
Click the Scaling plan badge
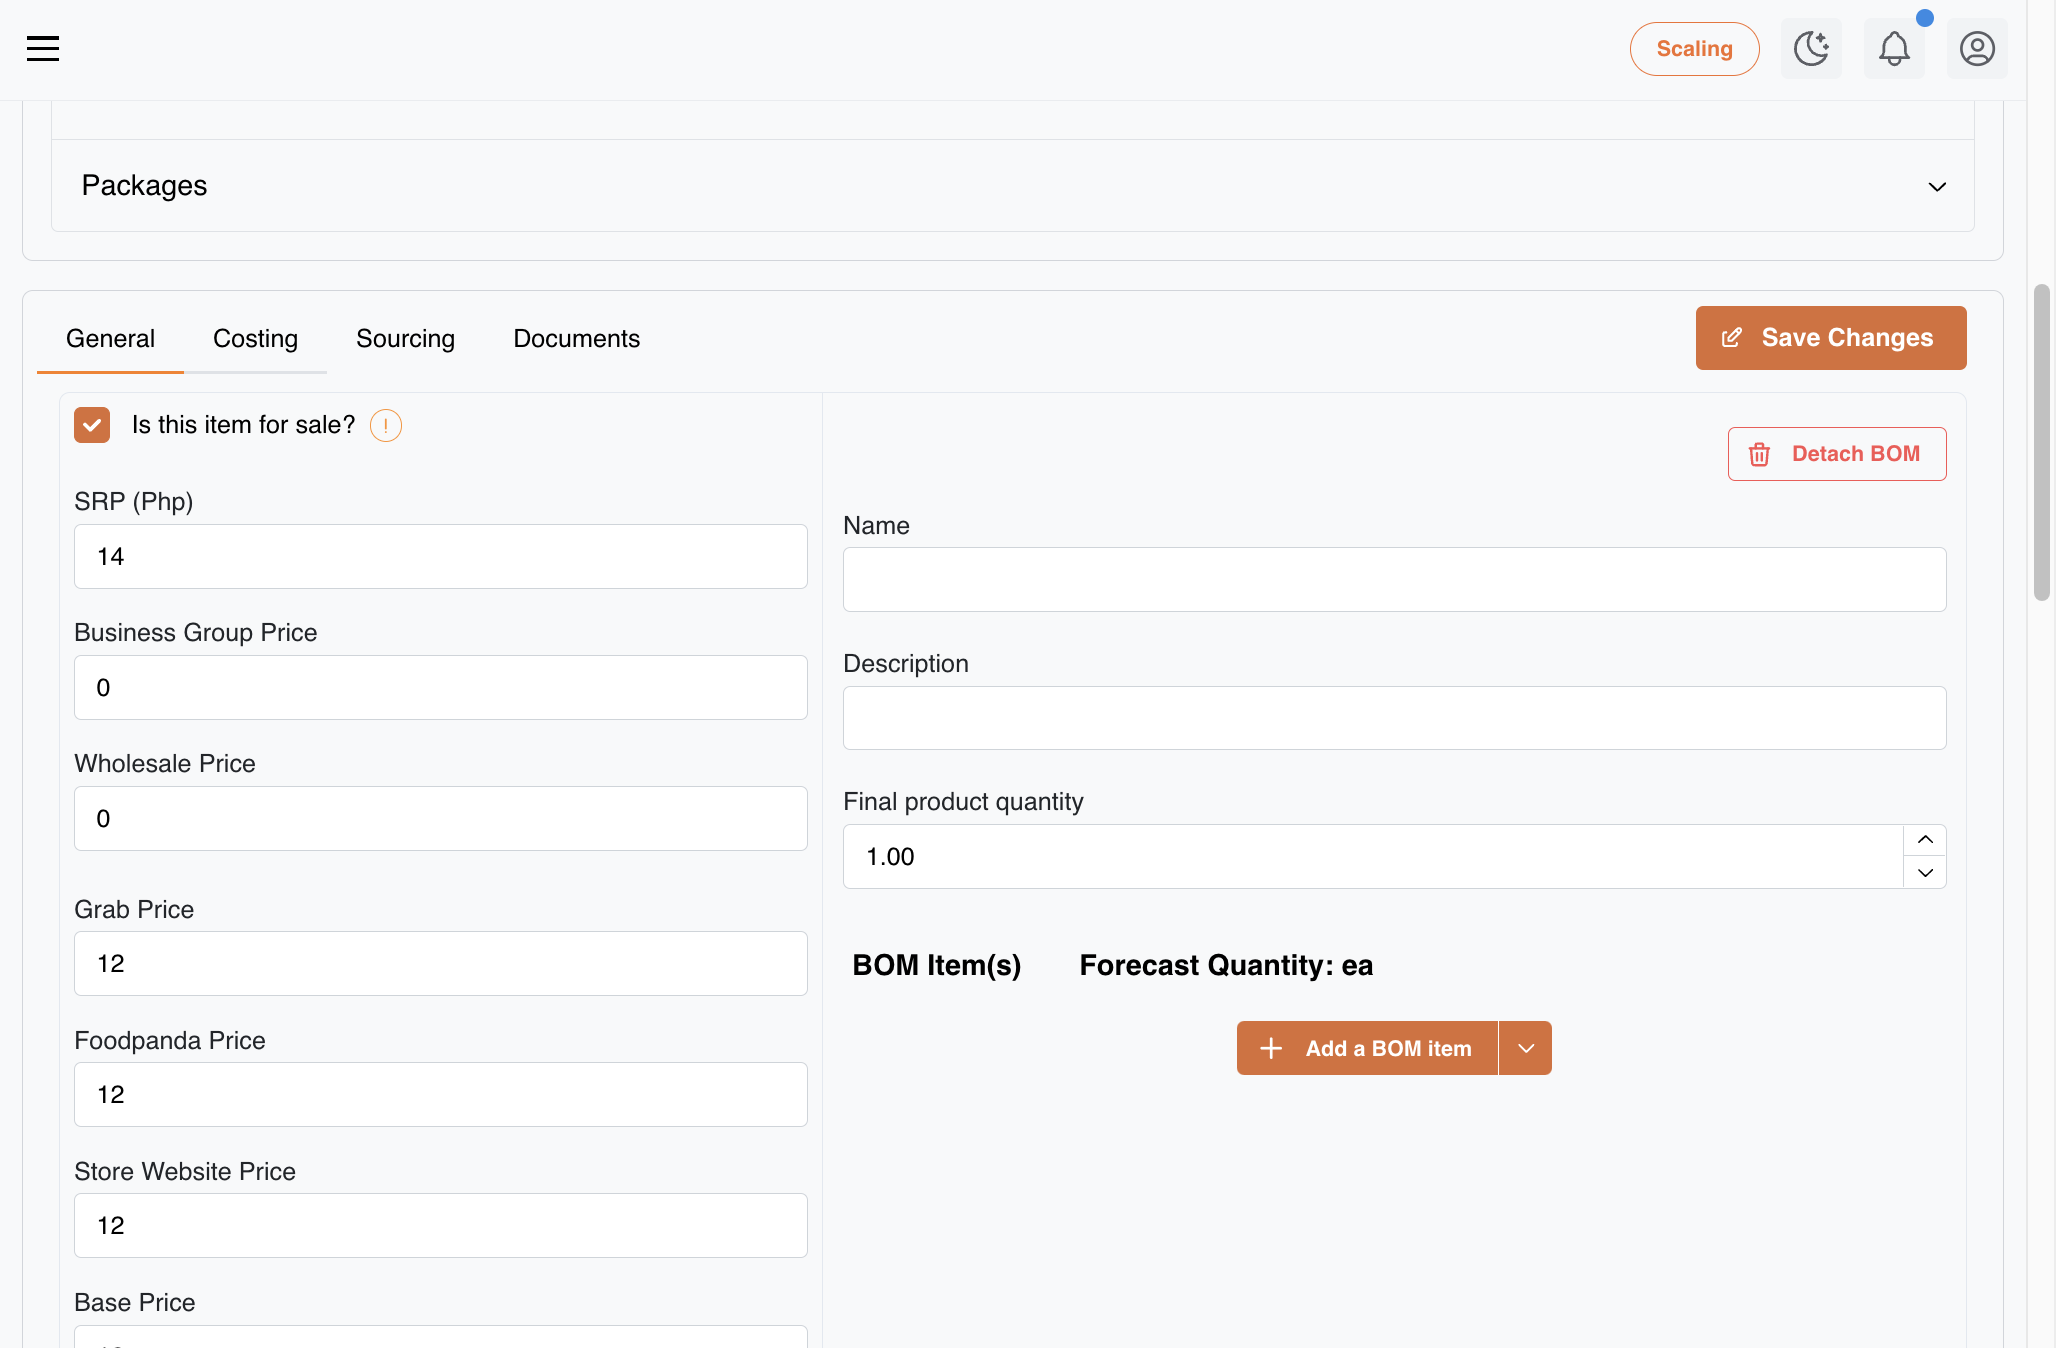coord(1694,49)
